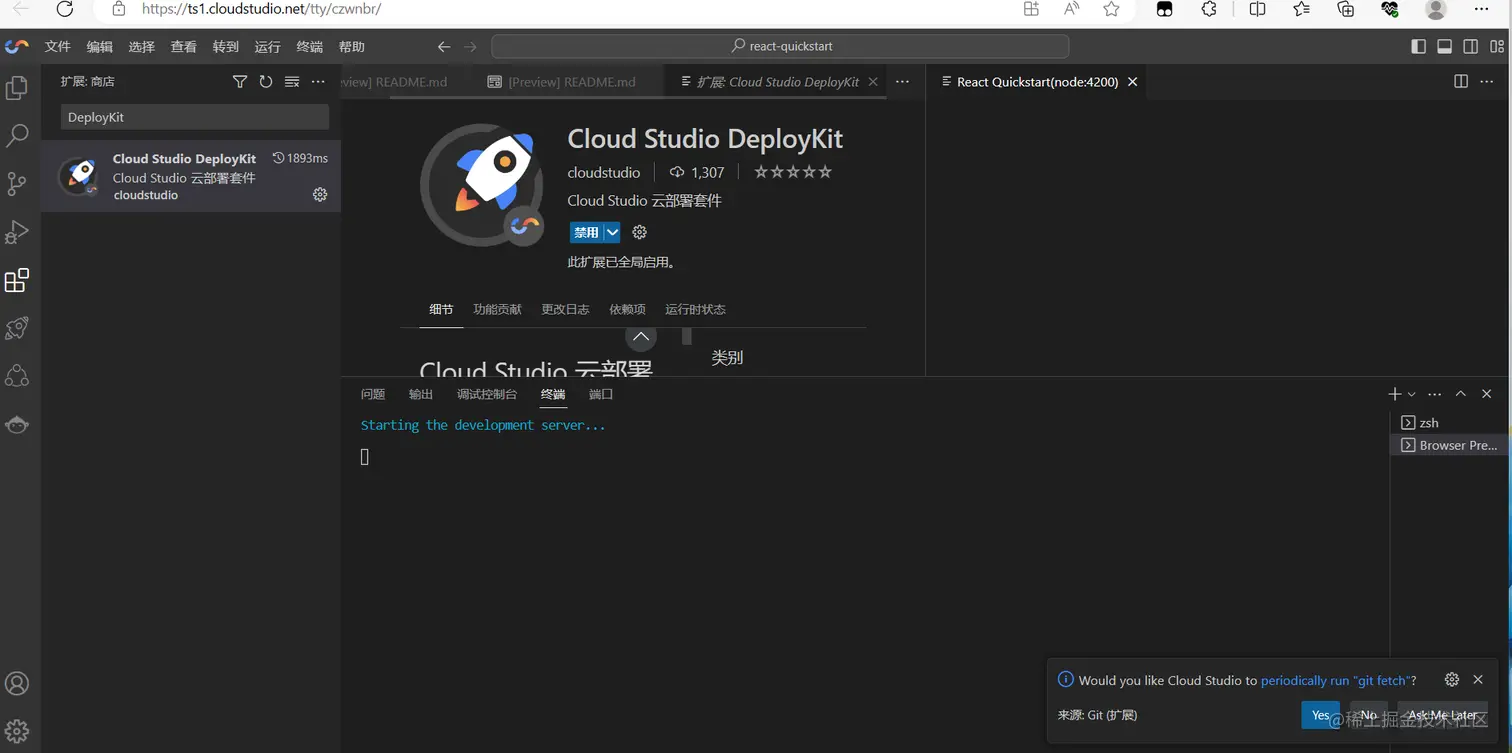This screenshot has width=1512, height=753.
Task: Open the 帮助 menu
Action: (352, 46)
